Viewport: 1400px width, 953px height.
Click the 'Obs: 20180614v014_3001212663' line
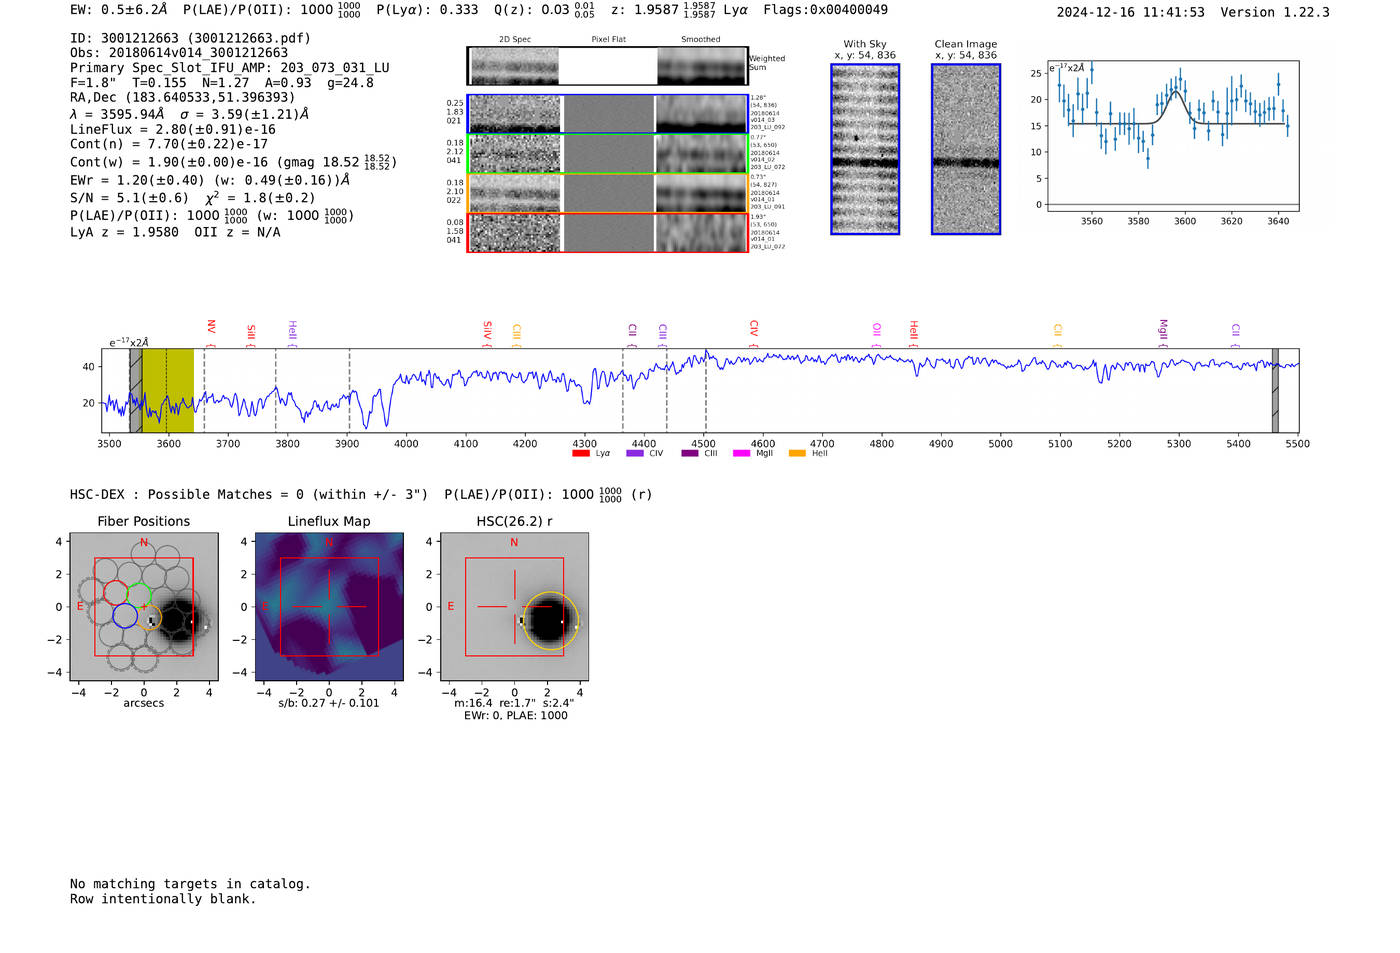(179, 53)
